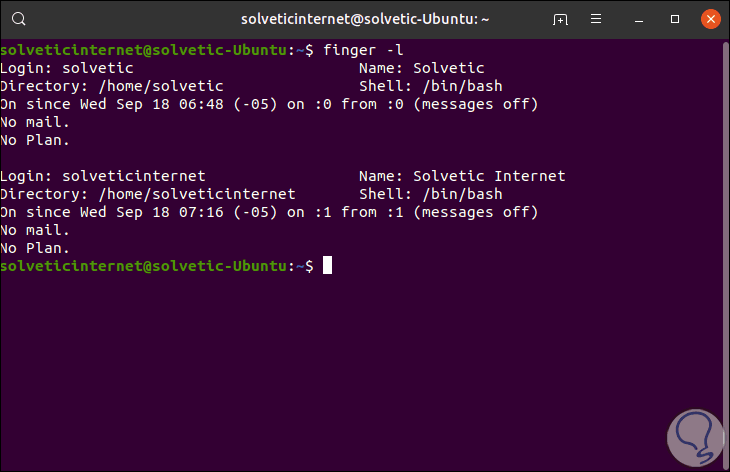The image size is (730, 472).
Task: Click the 'Login: solveticinternet' output text
Action: click(x=102, y=176)
